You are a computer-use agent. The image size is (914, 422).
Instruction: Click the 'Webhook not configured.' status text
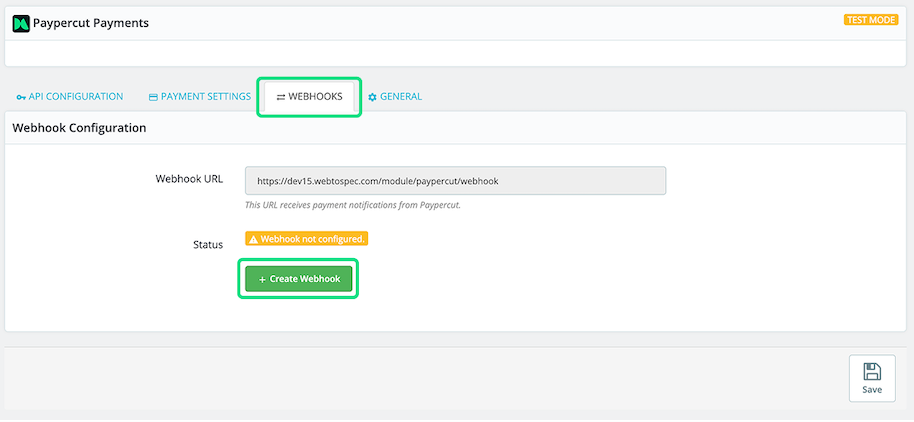pos(312,239)
